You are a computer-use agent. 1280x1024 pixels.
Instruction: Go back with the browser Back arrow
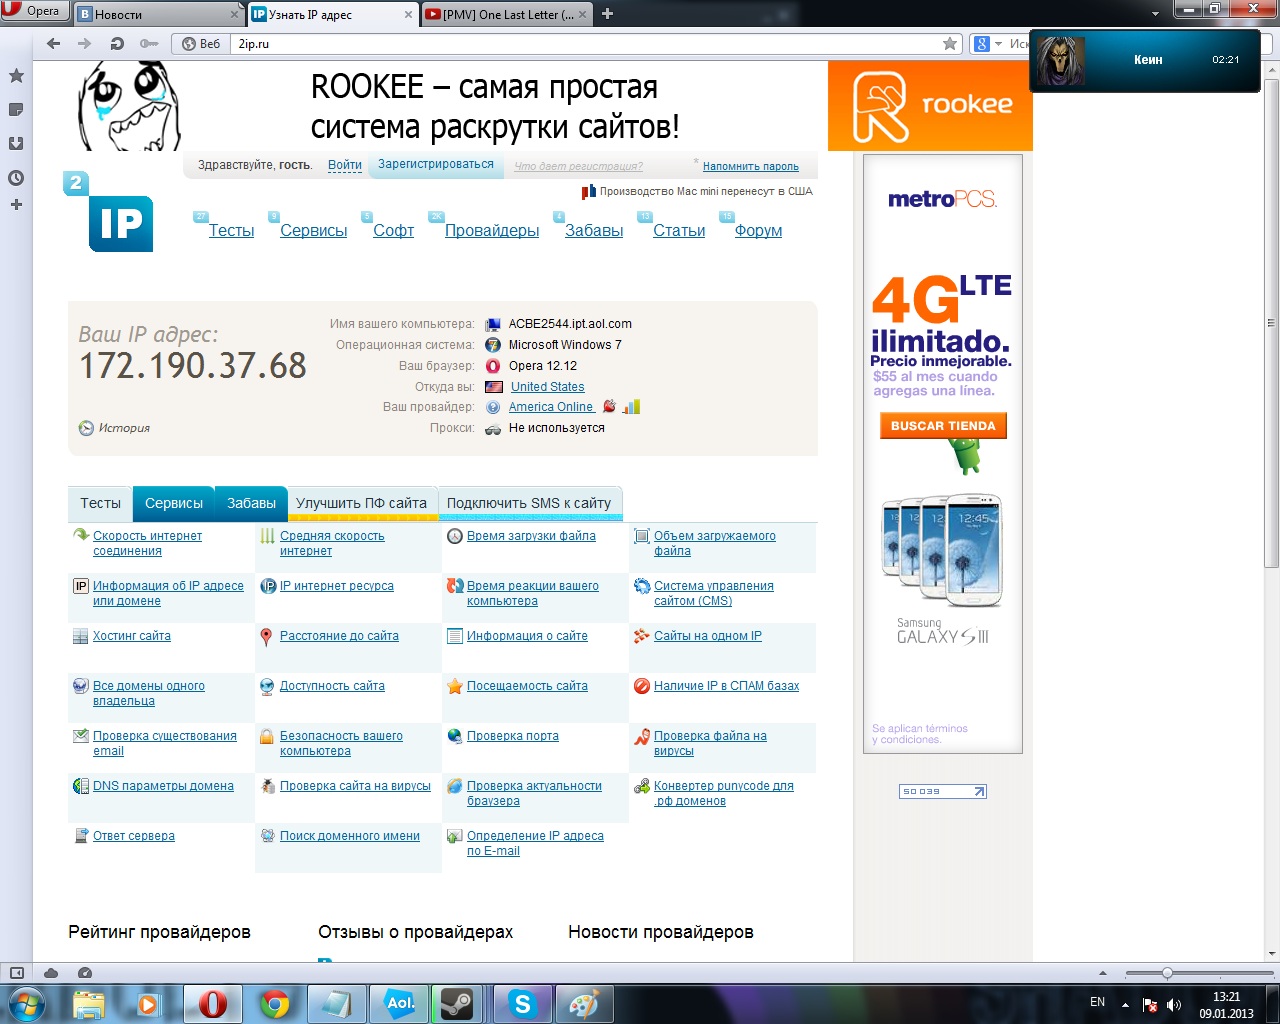coord(54,44)
